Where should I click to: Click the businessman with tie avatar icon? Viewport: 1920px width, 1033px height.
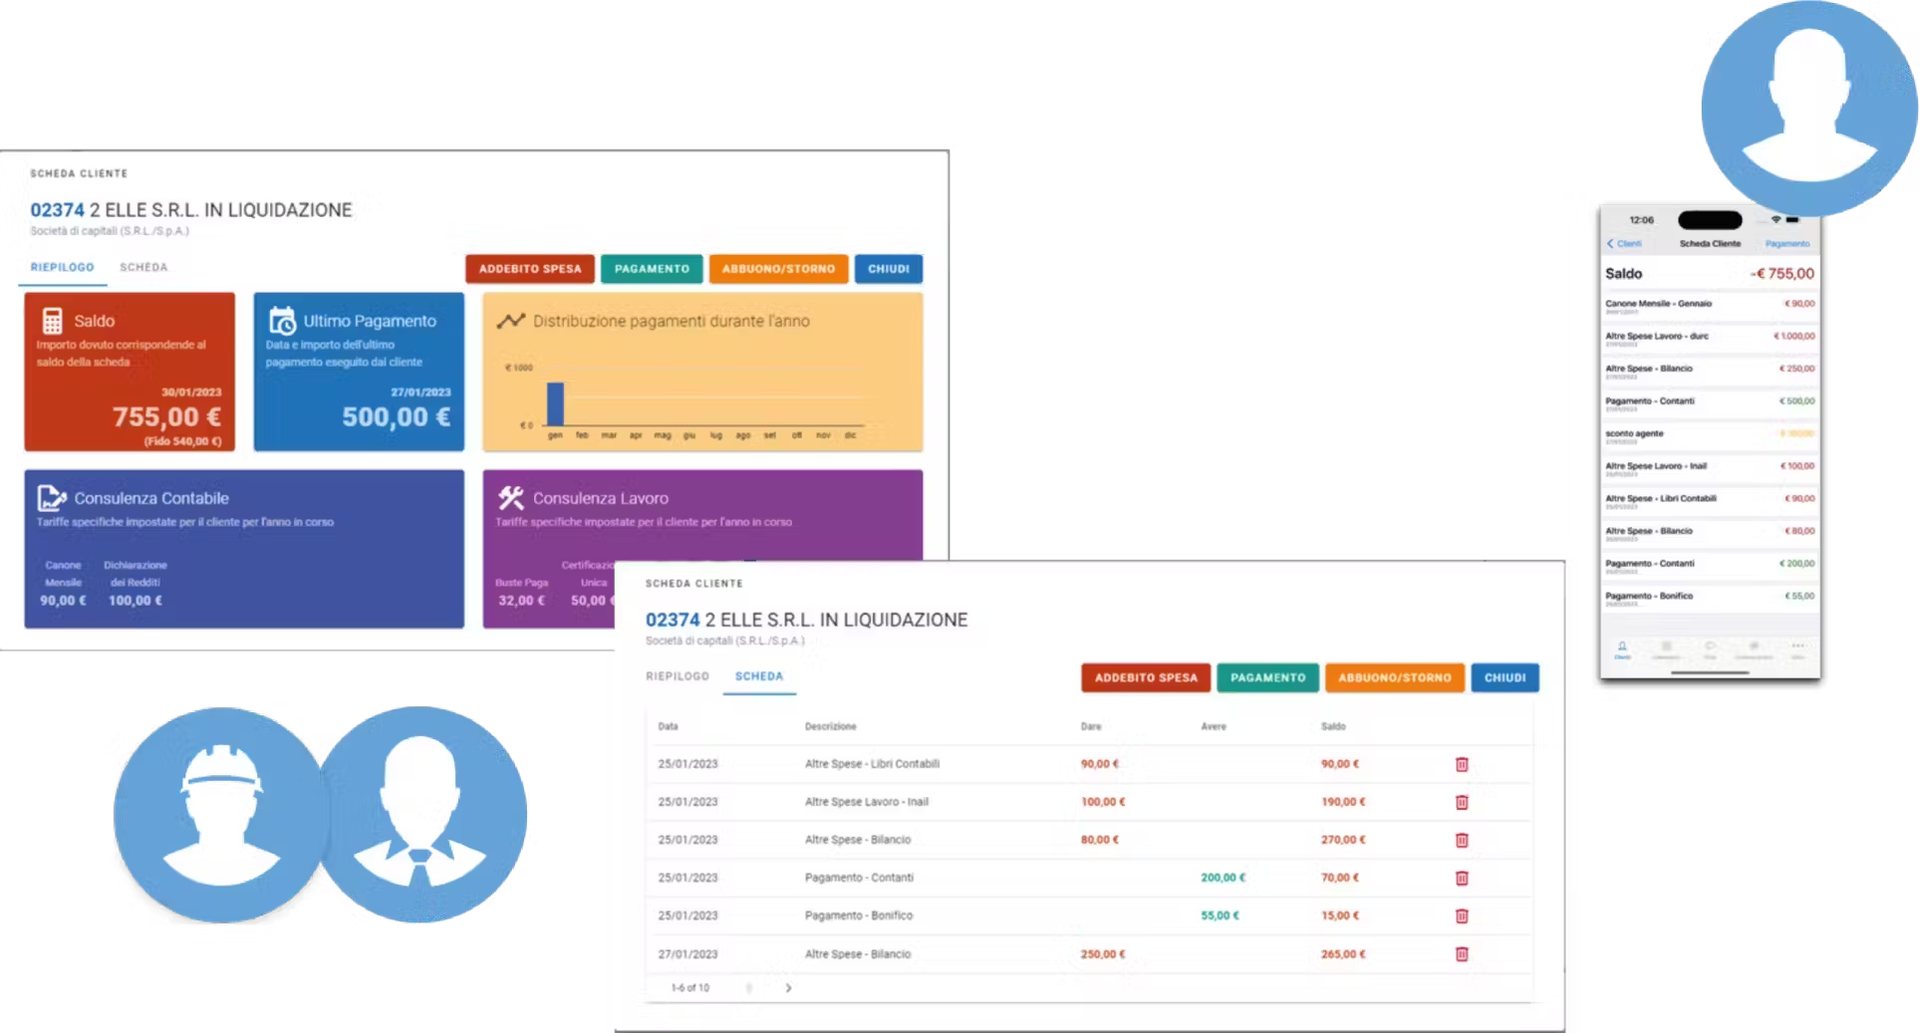(420, 814)
